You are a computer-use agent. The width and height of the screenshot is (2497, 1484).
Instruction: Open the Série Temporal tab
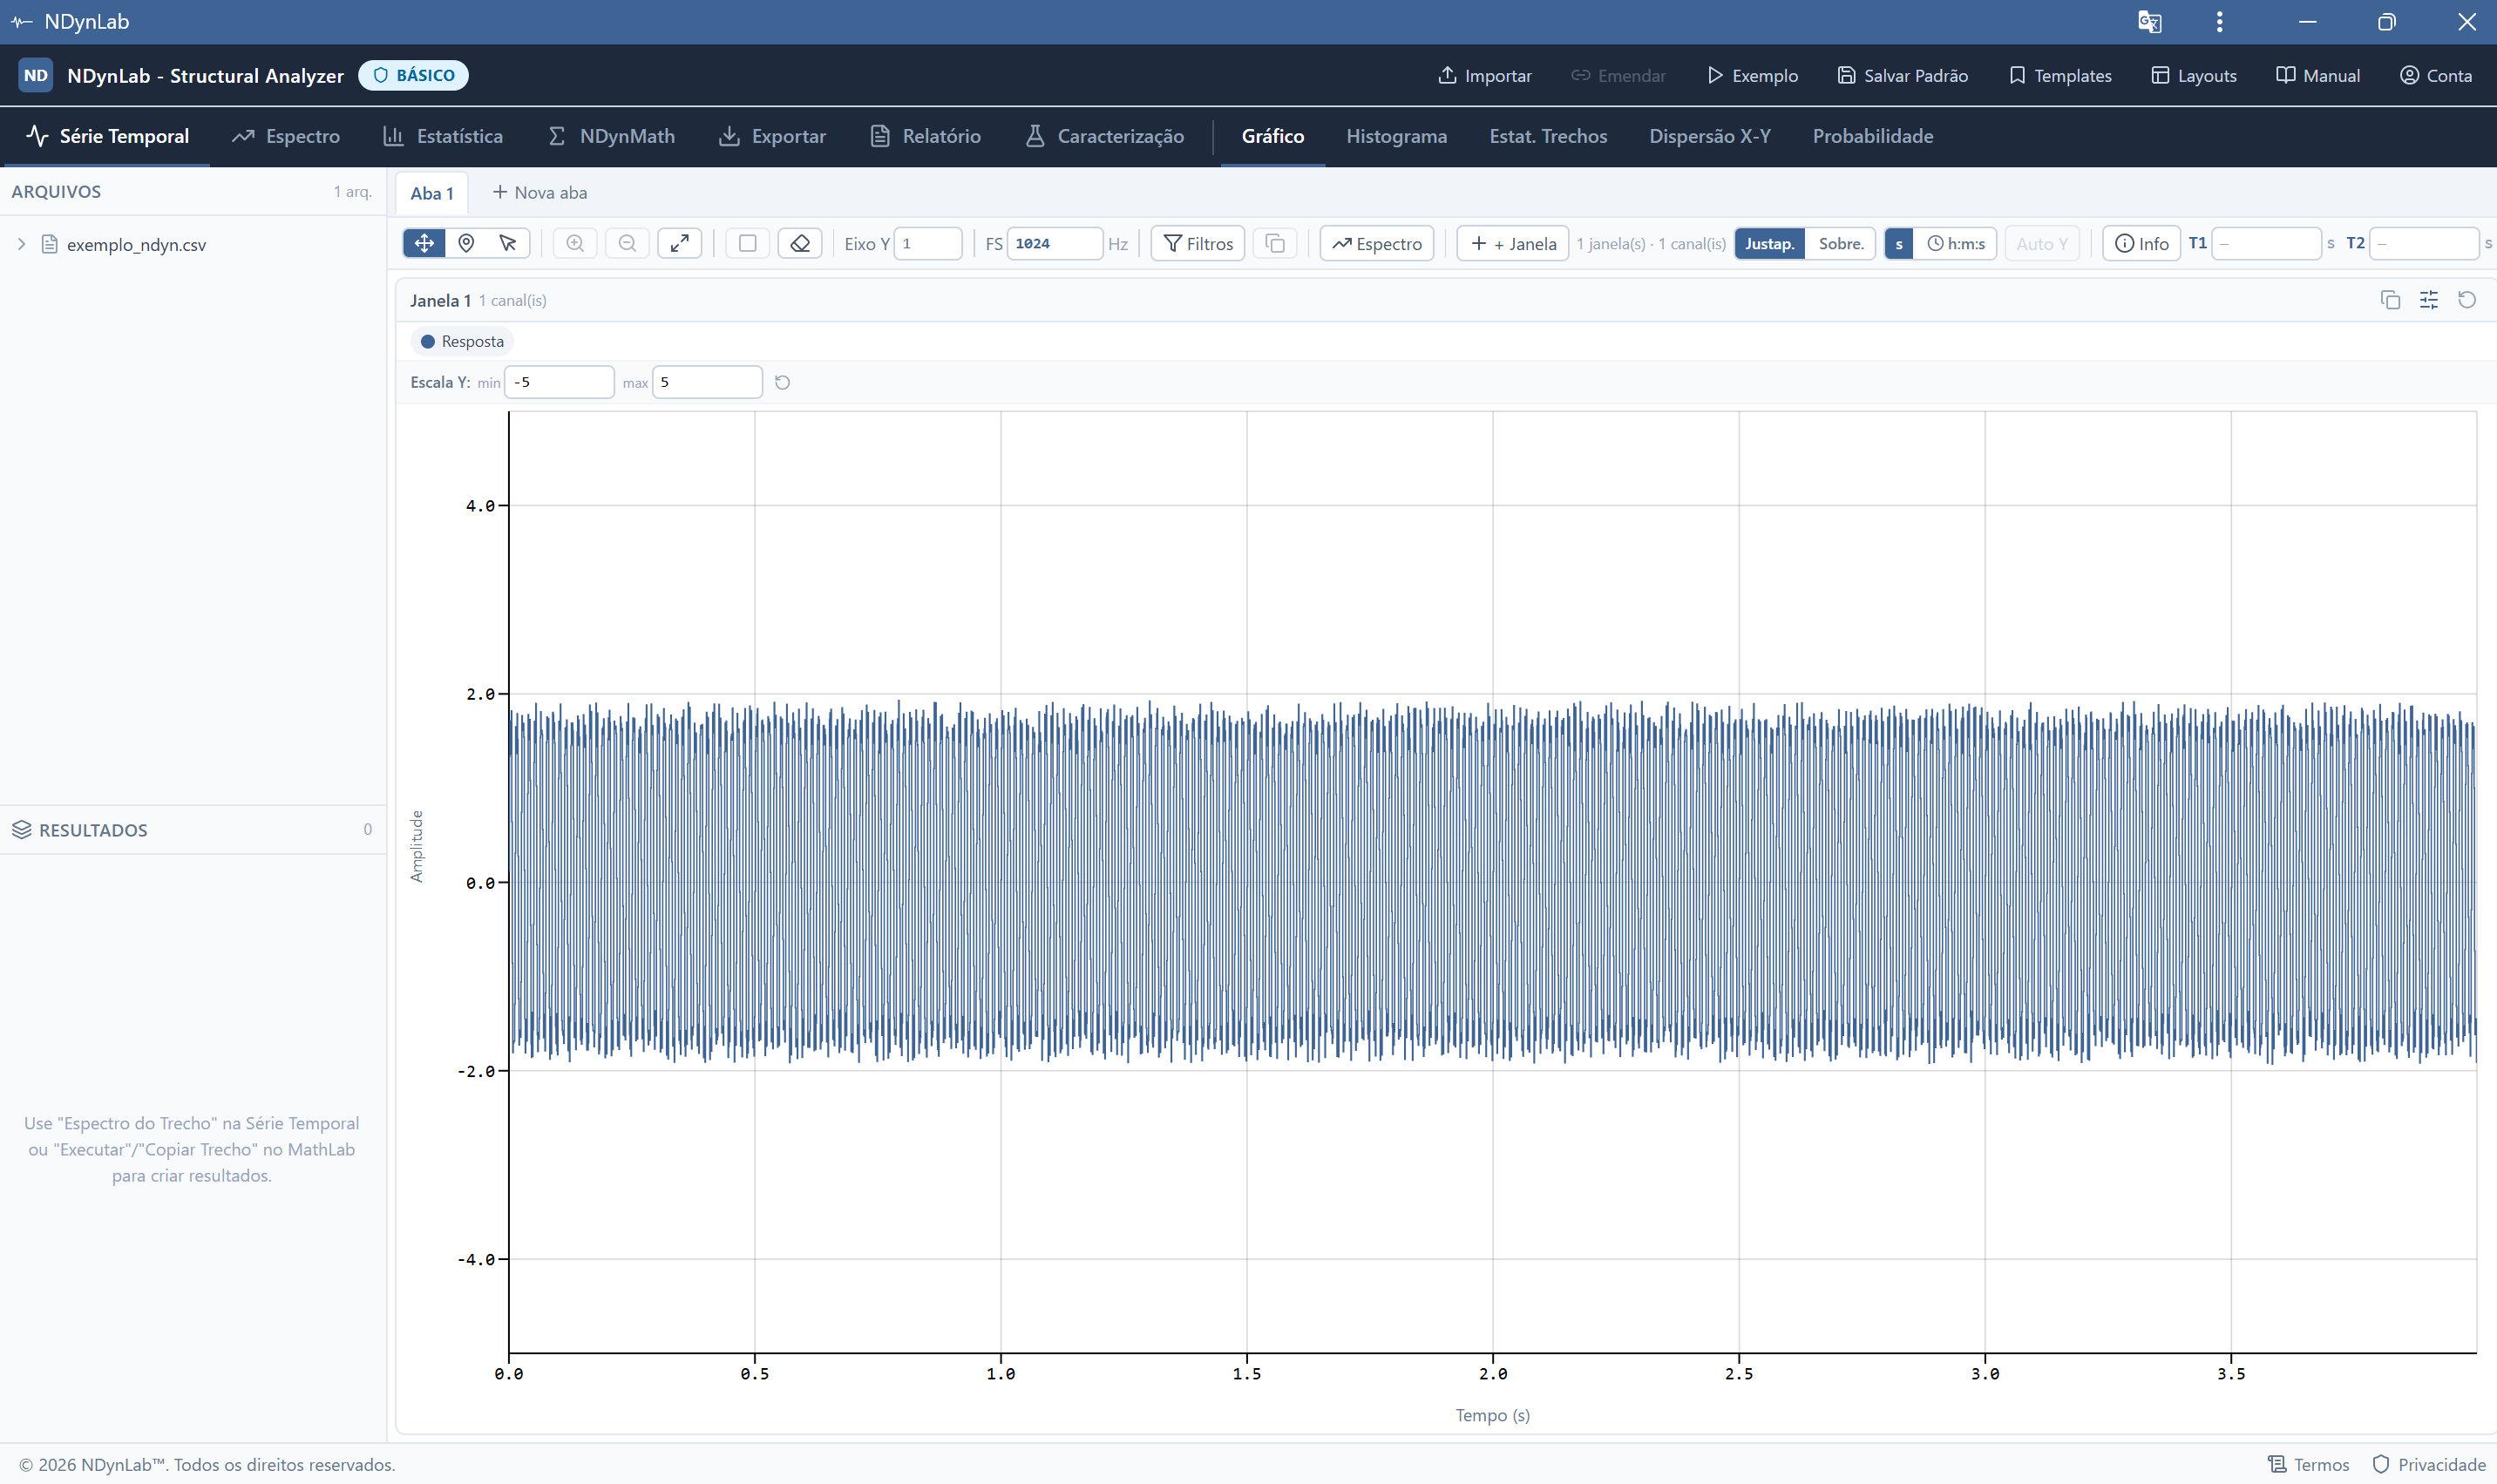point(107,136)
